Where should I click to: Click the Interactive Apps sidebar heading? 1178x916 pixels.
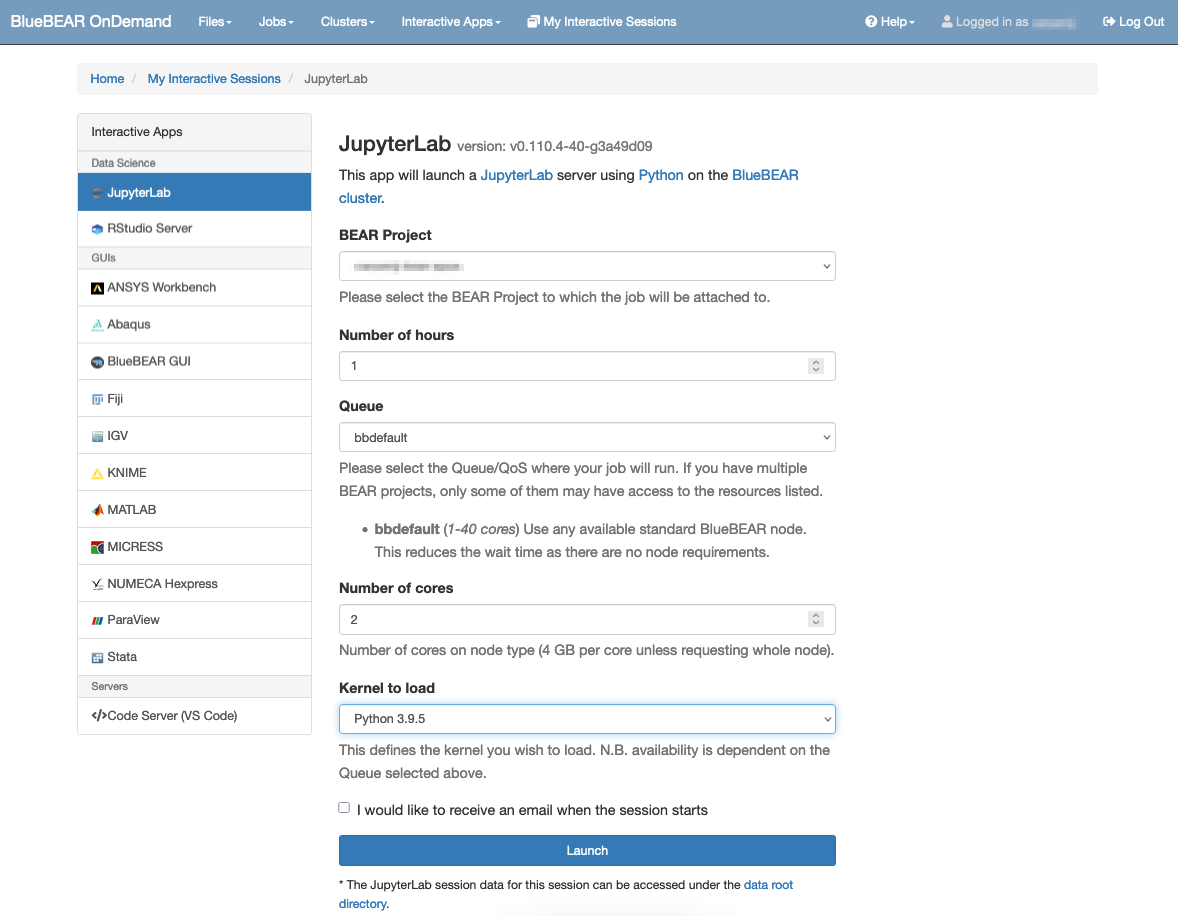[x=195, y=132]
